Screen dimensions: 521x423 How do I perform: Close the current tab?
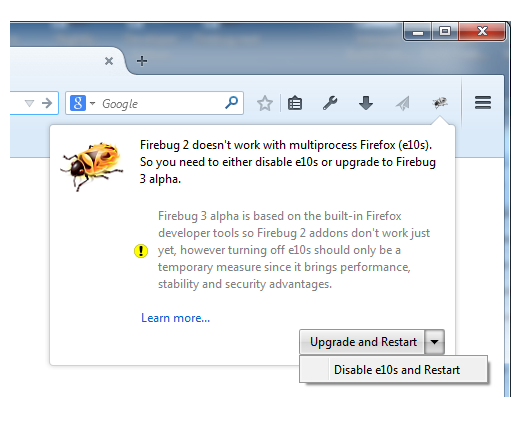click(x=109, y=61)
